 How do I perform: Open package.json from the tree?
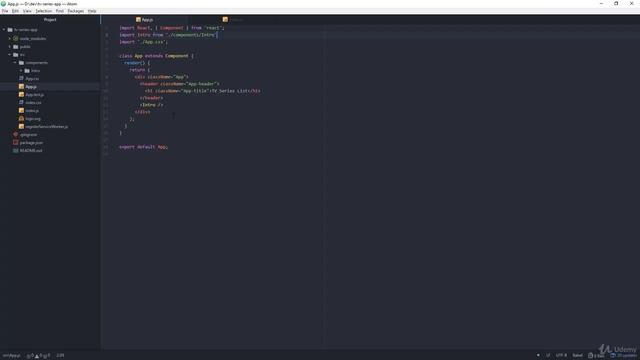[31, 142]
